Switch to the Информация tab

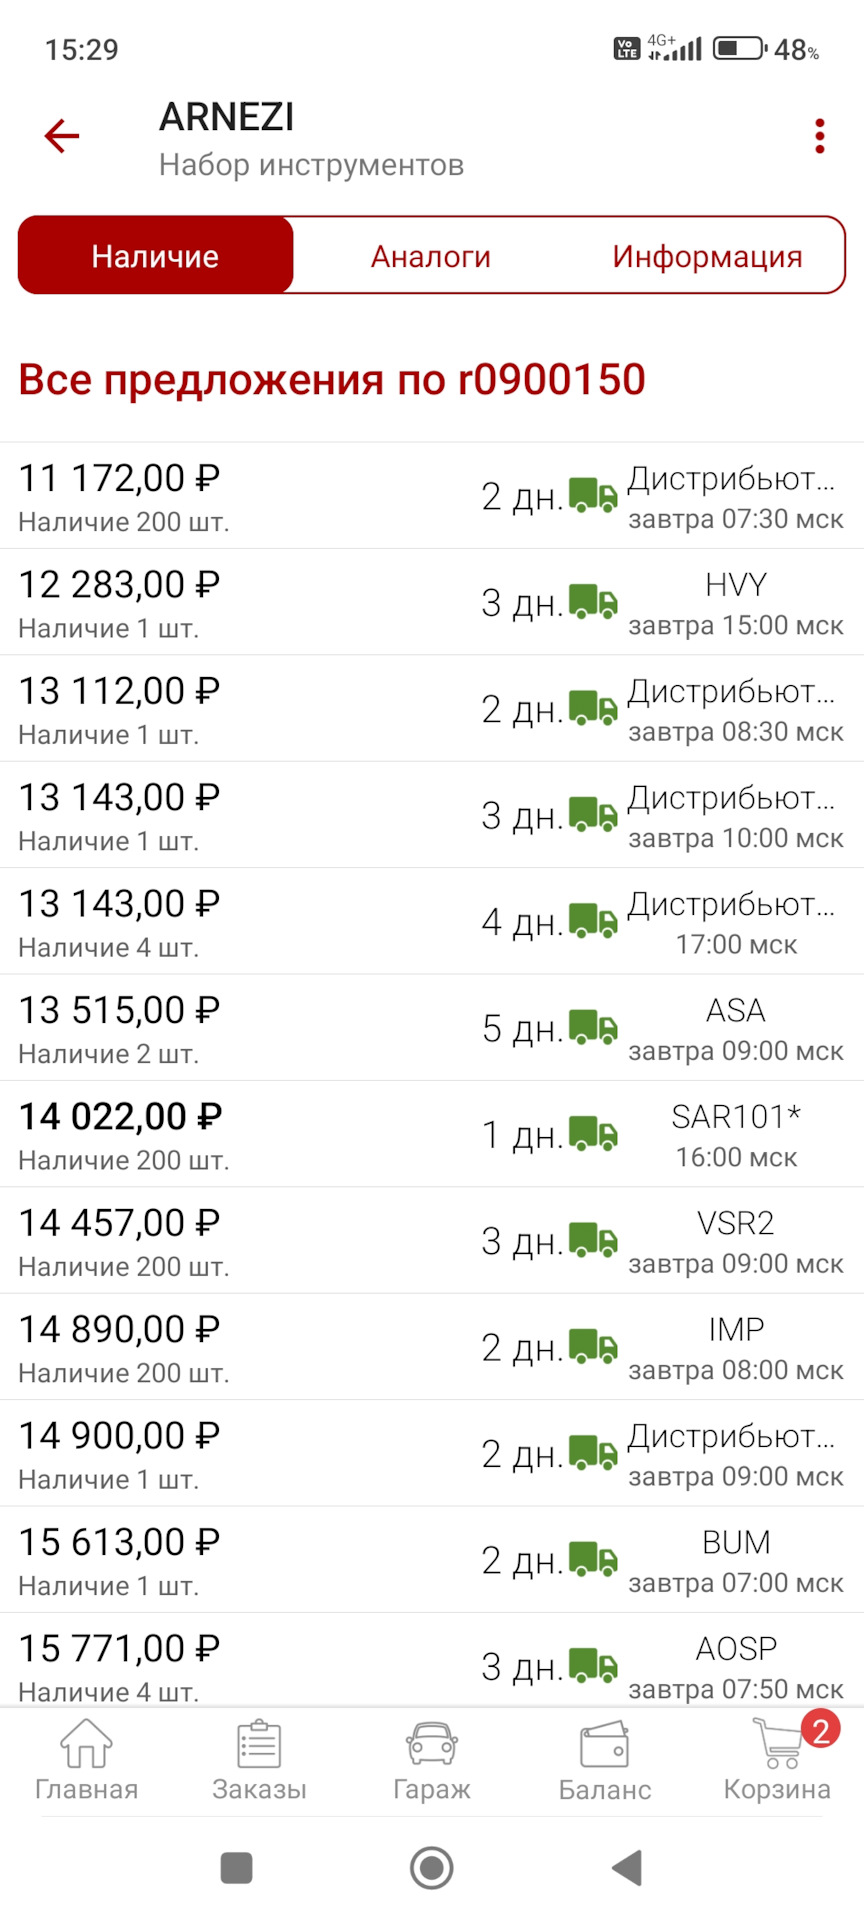(707, 257)
